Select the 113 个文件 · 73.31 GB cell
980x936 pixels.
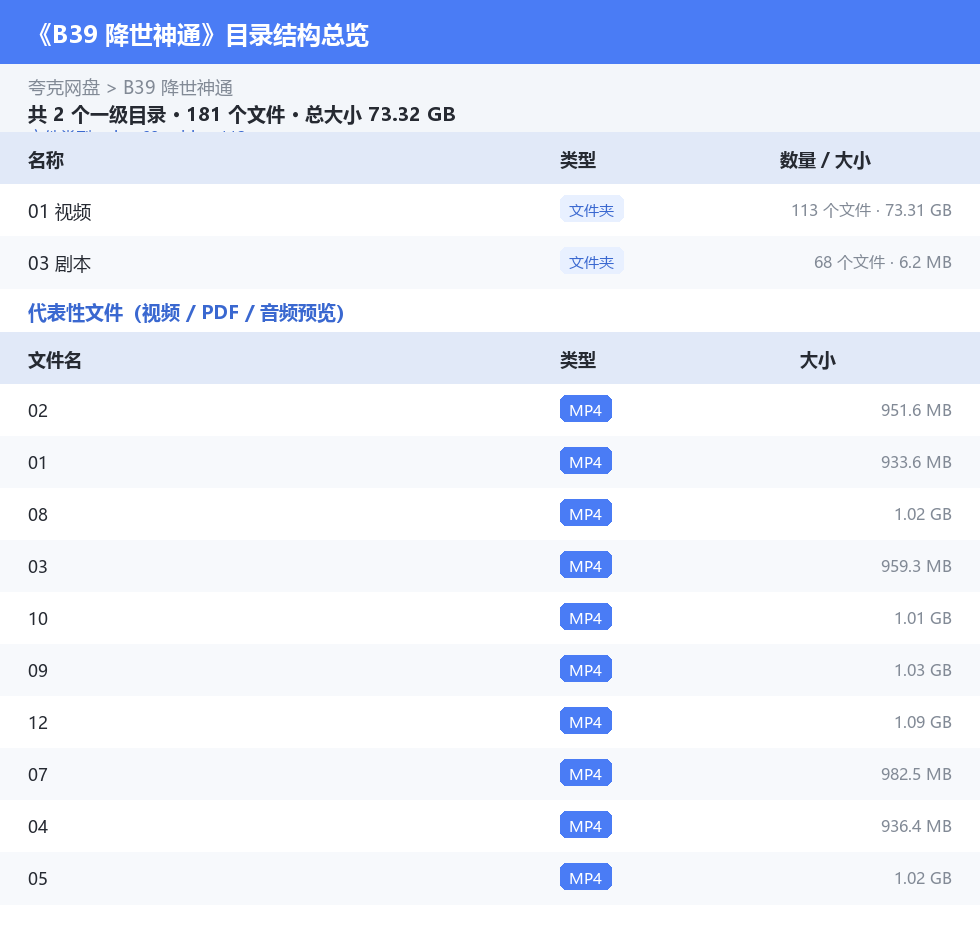tap(871, 210)
